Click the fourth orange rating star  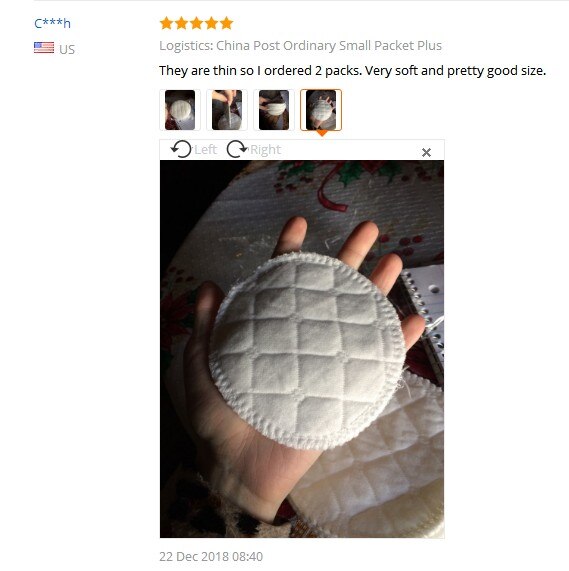(x=211, y=23)
